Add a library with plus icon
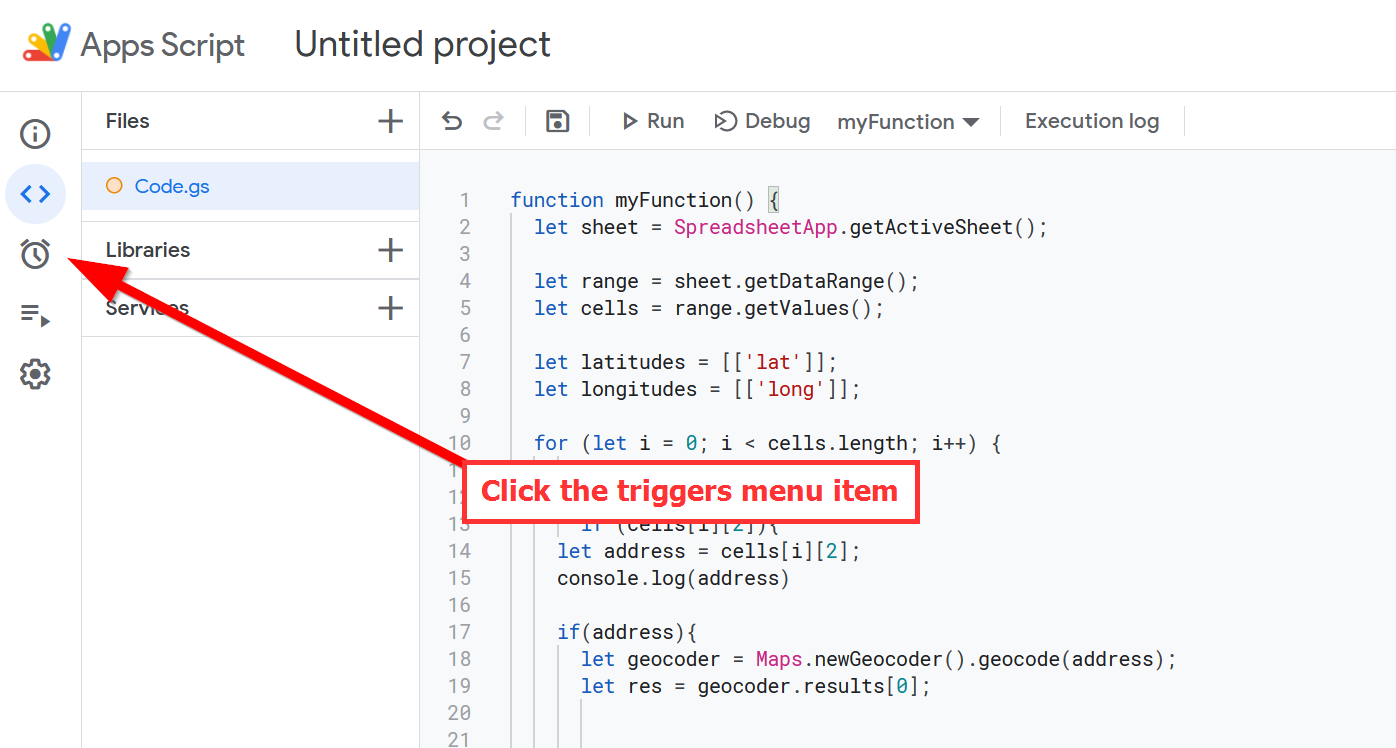The width and height of the screenshot is (1396, 748). click(x=390, y=250)
